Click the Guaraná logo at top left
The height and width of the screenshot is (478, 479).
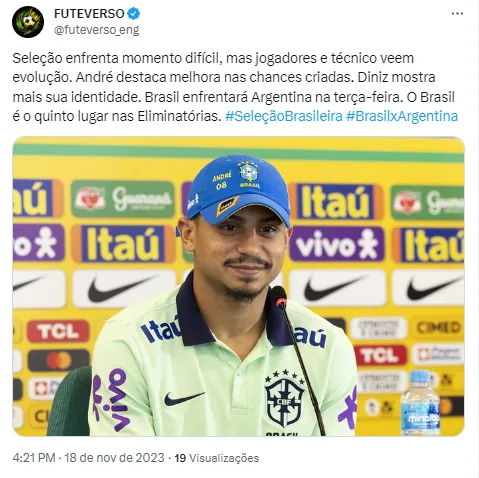click(123, 199)
